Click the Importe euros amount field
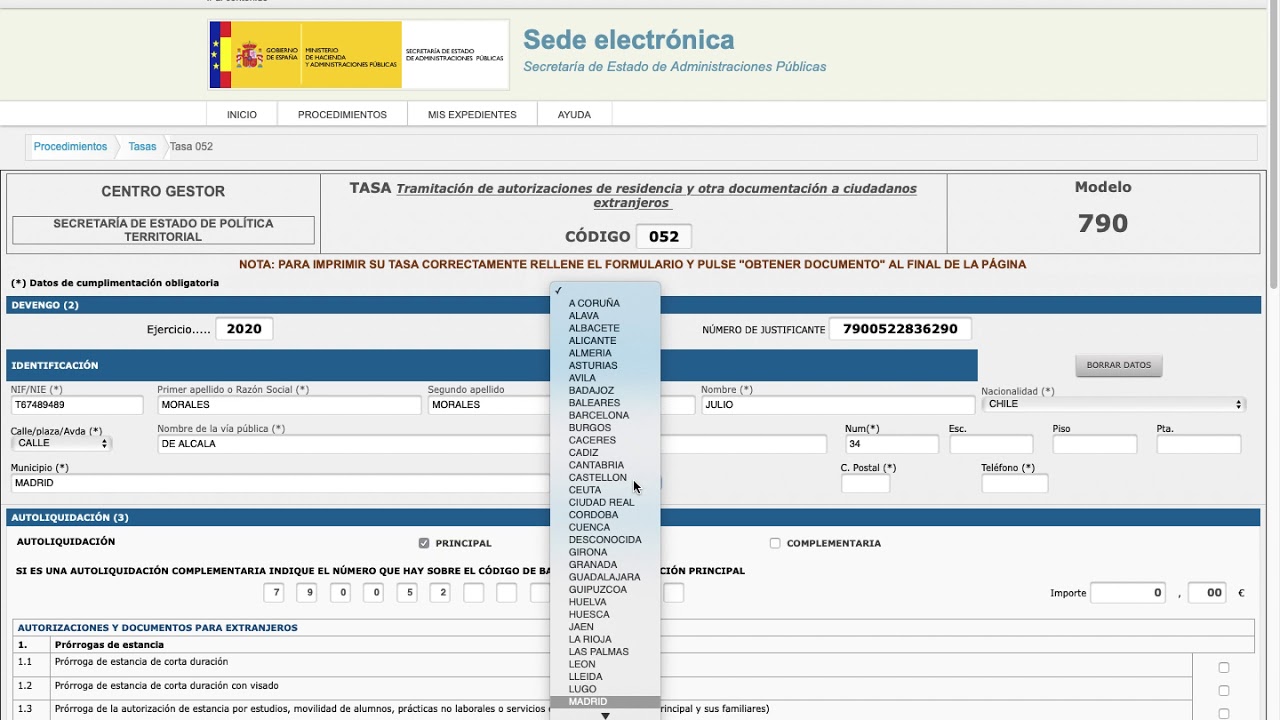This screenshot has width=1280, height=720. 1128,593
